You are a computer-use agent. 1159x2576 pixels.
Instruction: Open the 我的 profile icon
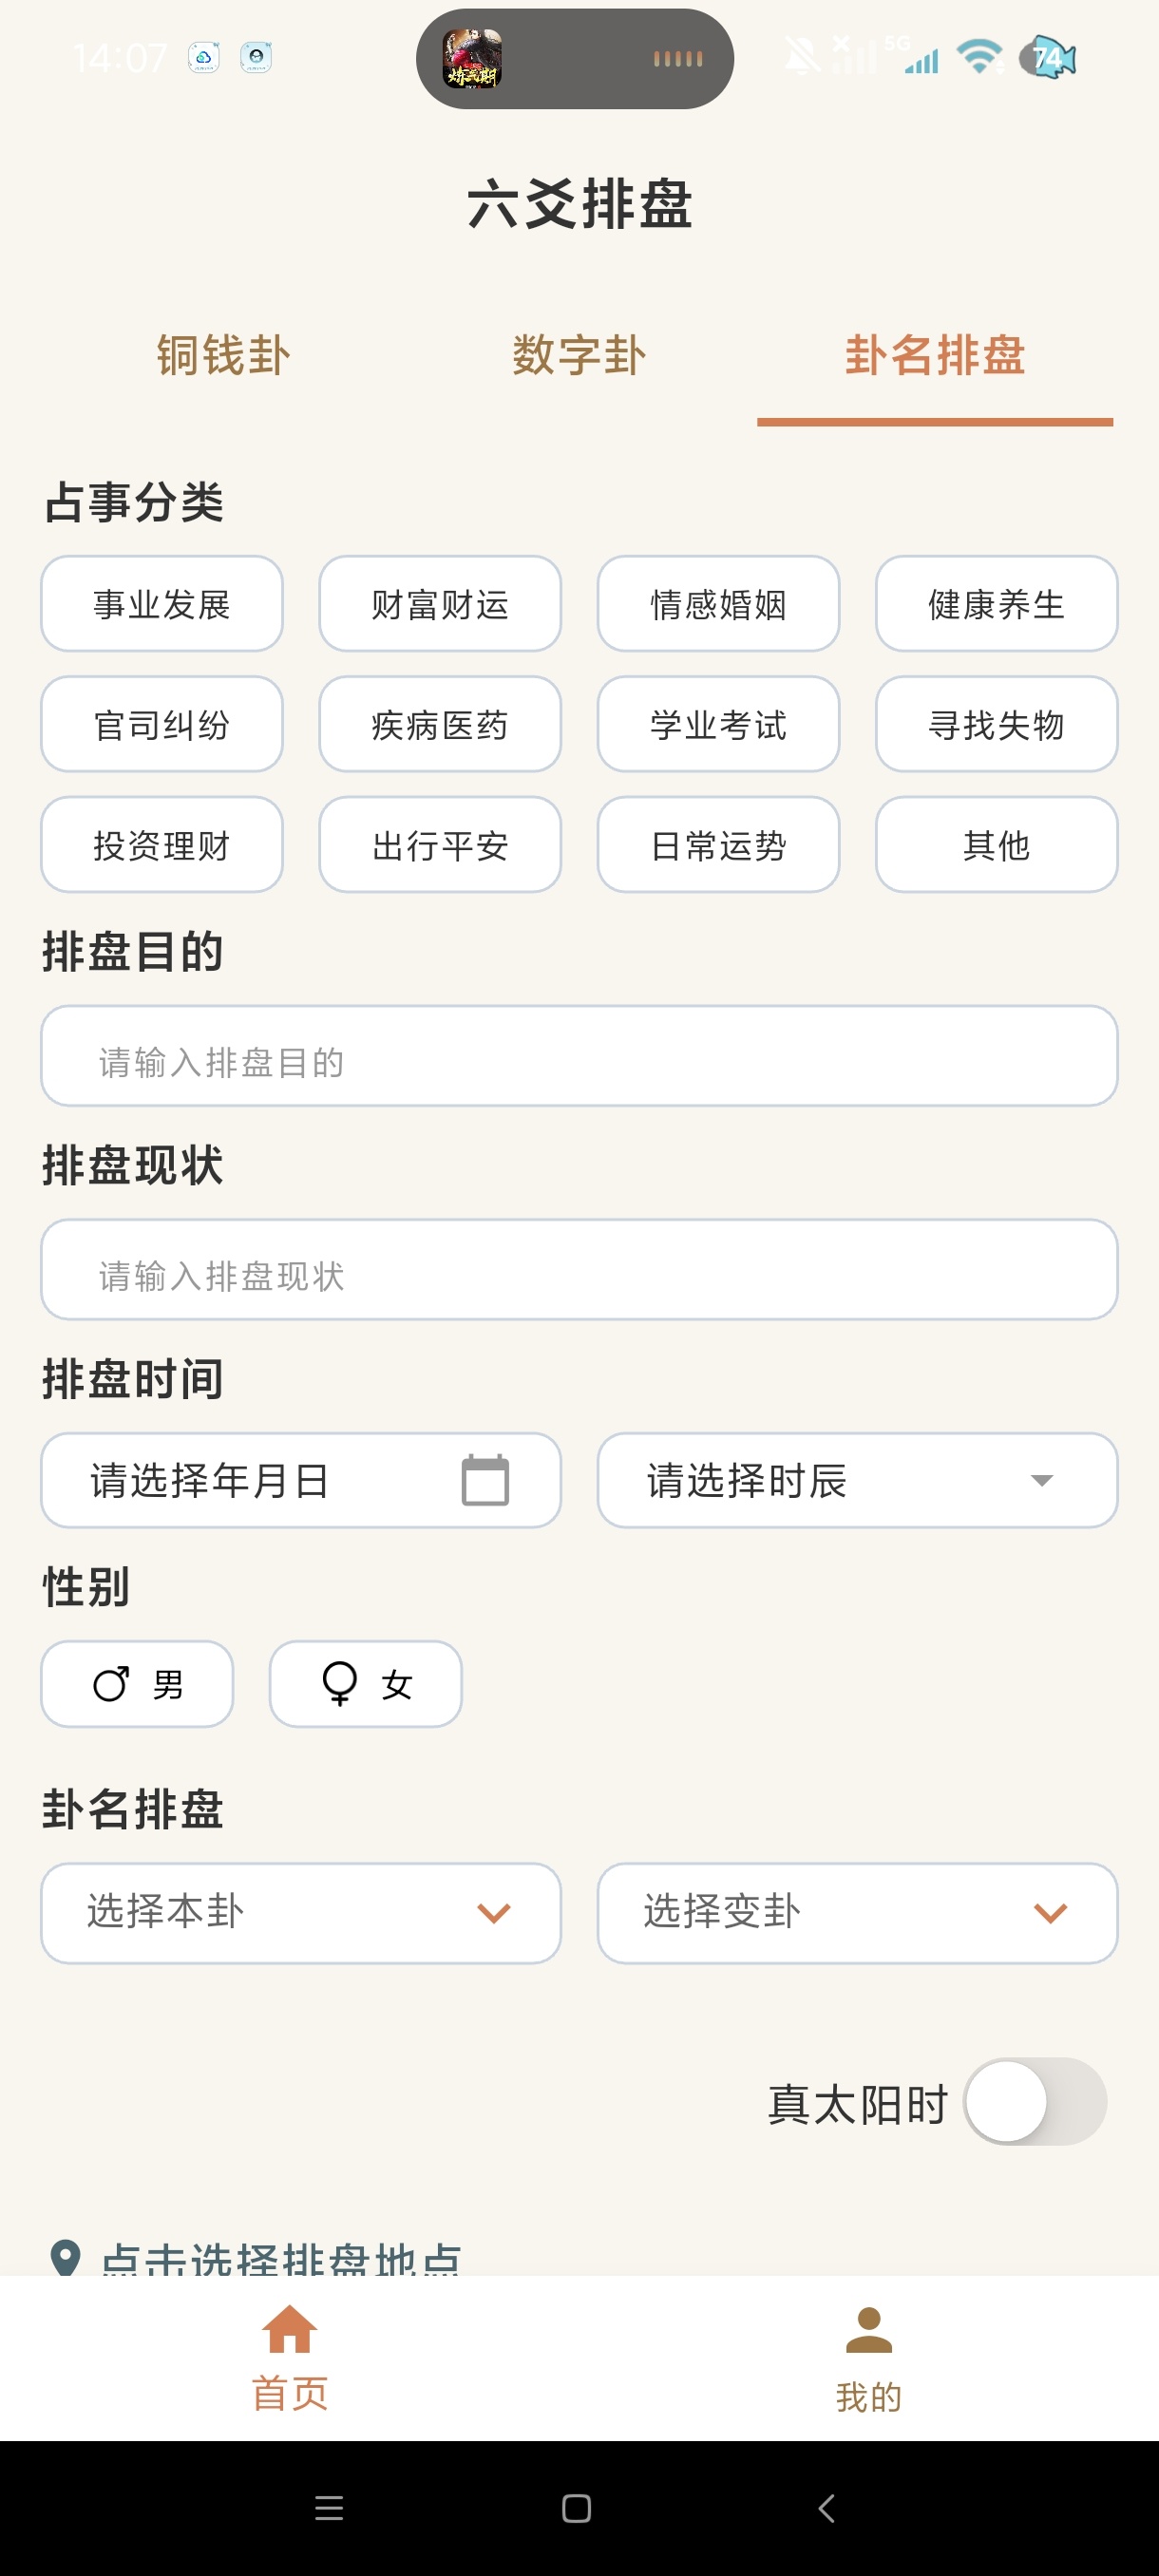[x=868, y=2330]
